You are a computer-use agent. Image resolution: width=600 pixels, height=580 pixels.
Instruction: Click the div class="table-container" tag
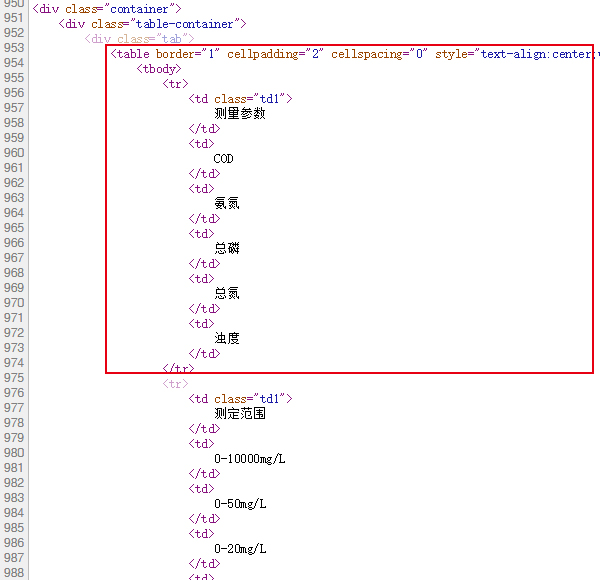coord(152,24)
